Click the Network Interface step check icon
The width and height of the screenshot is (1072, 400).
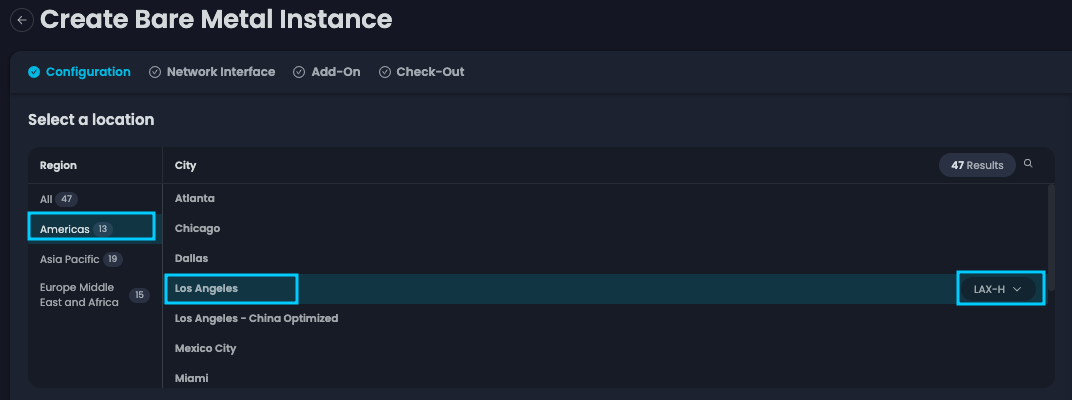click(155, 72)
